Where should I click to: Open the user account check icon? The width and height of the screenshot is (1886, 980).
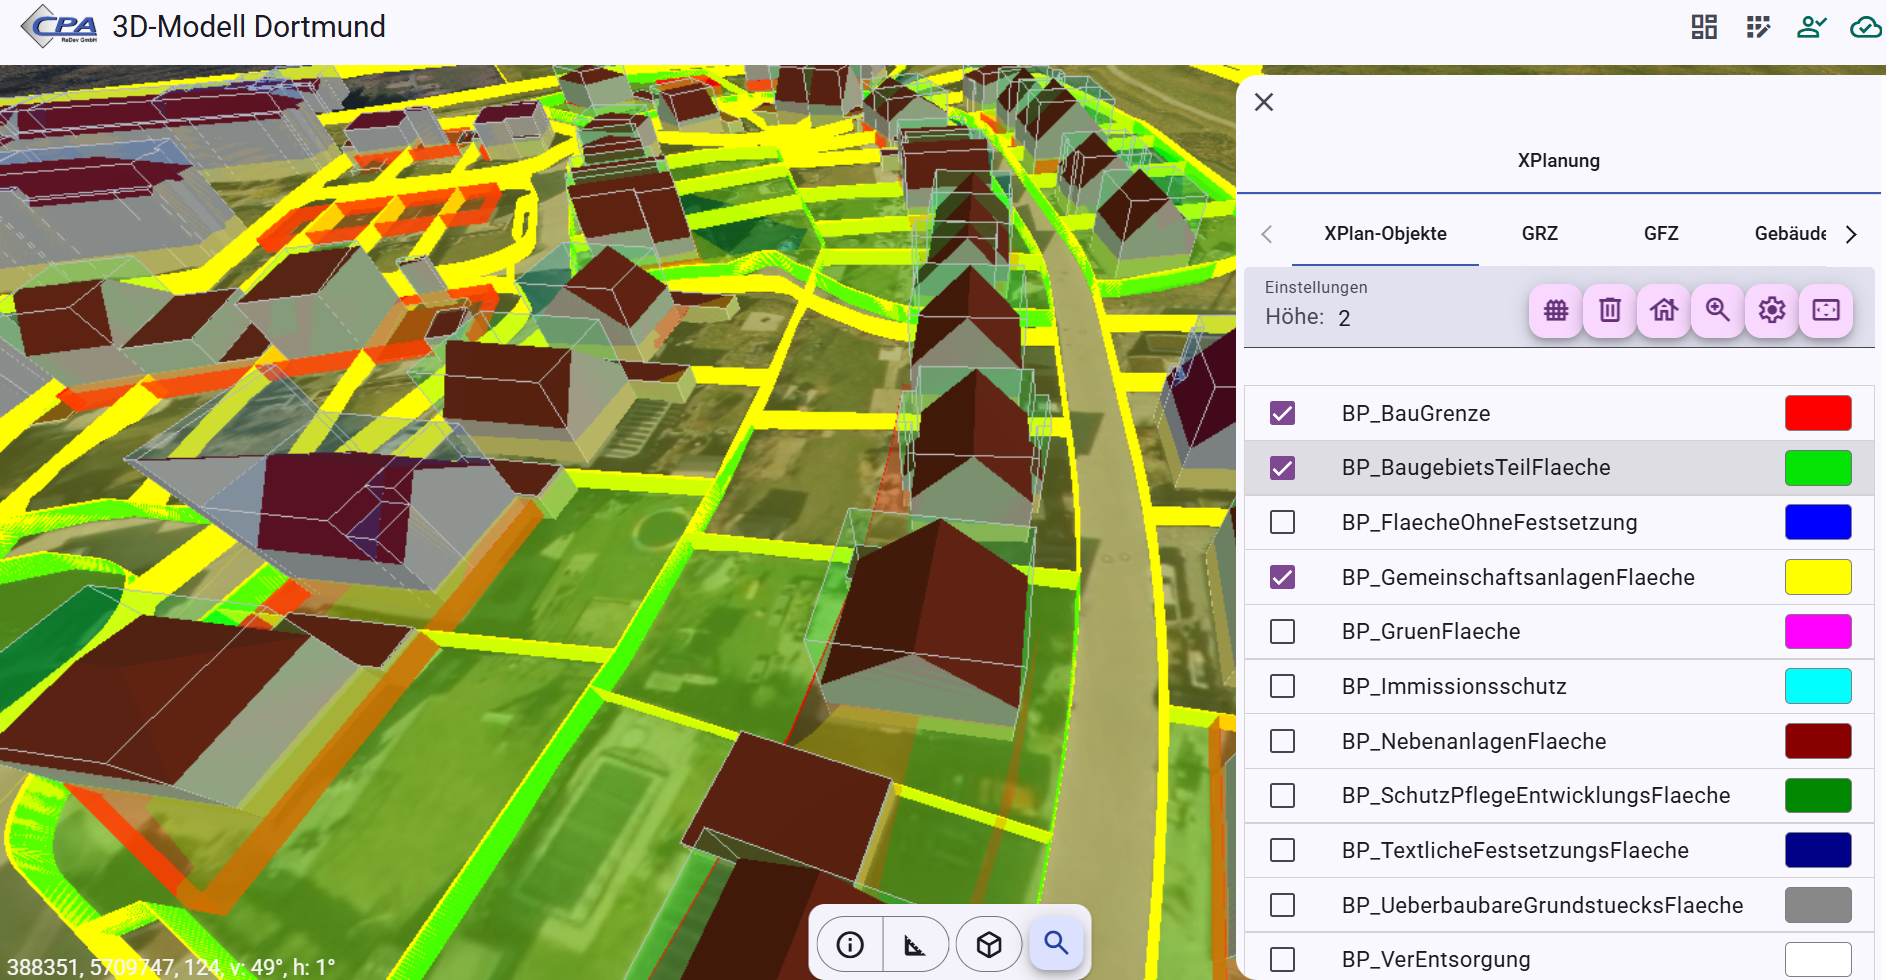pyautogui.click(x=1812, y=27)
